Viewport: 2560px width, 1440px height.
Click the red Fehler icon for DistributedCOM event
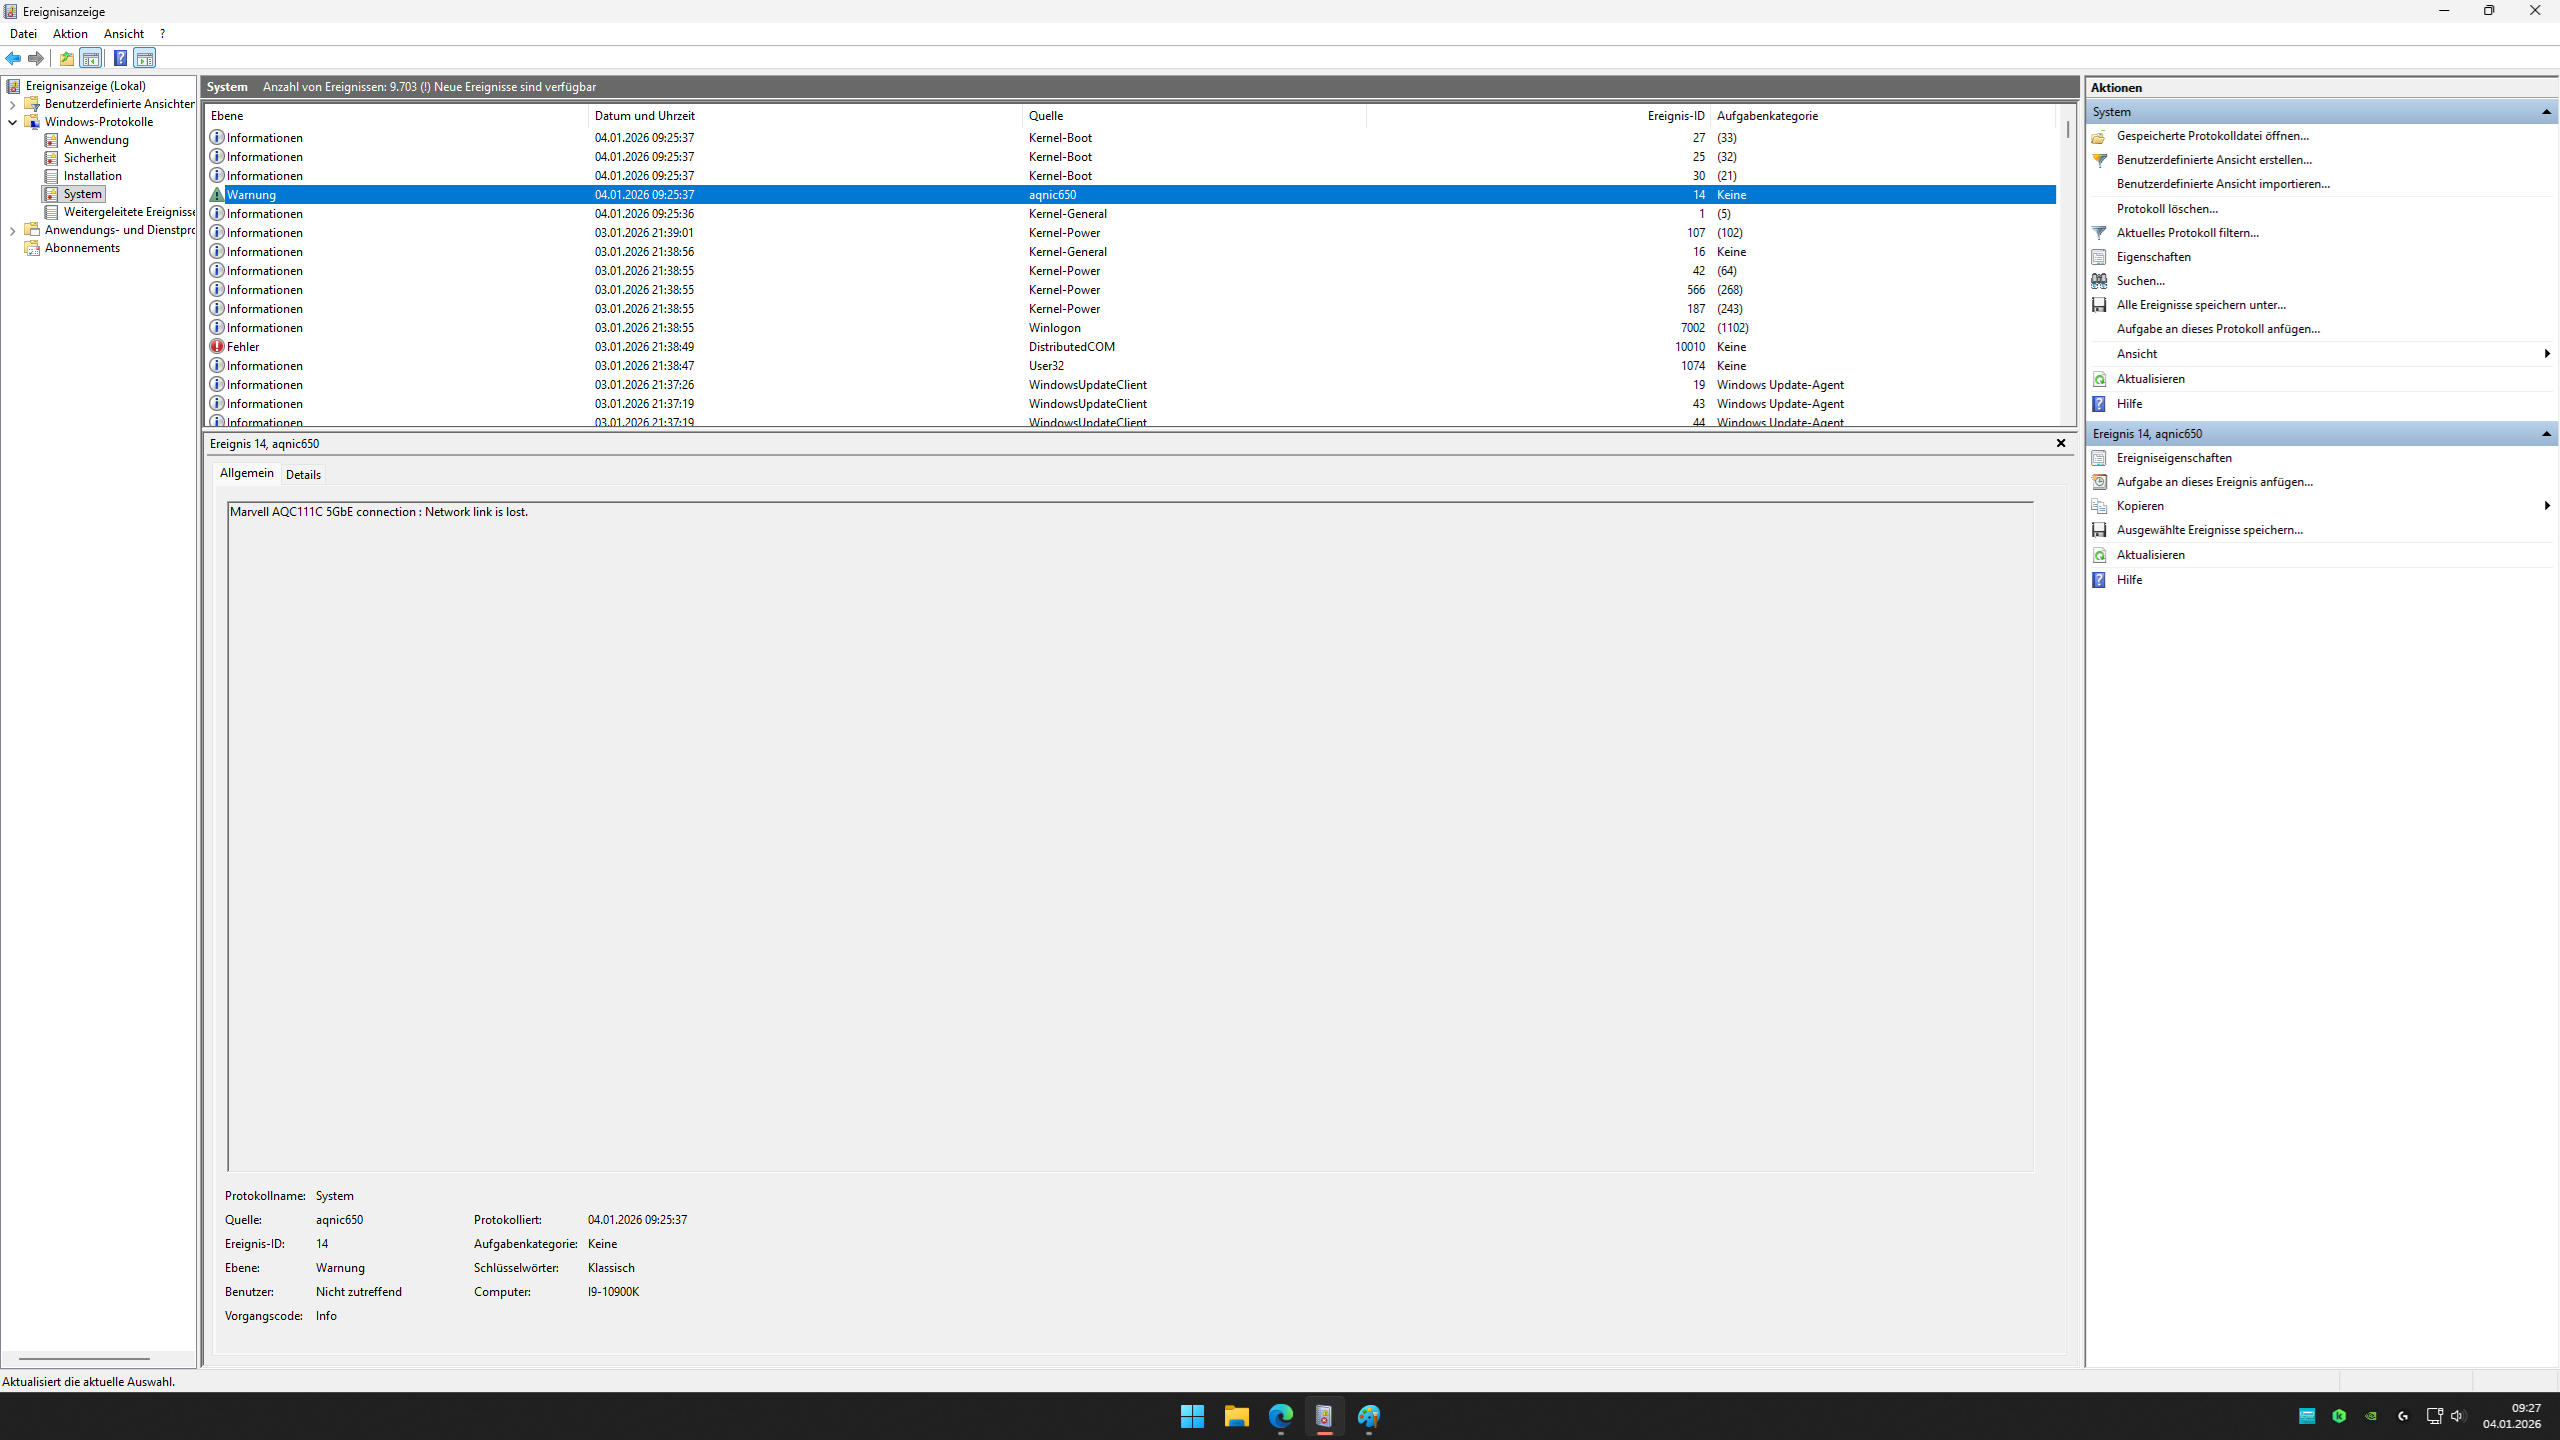tap(216, 347)
